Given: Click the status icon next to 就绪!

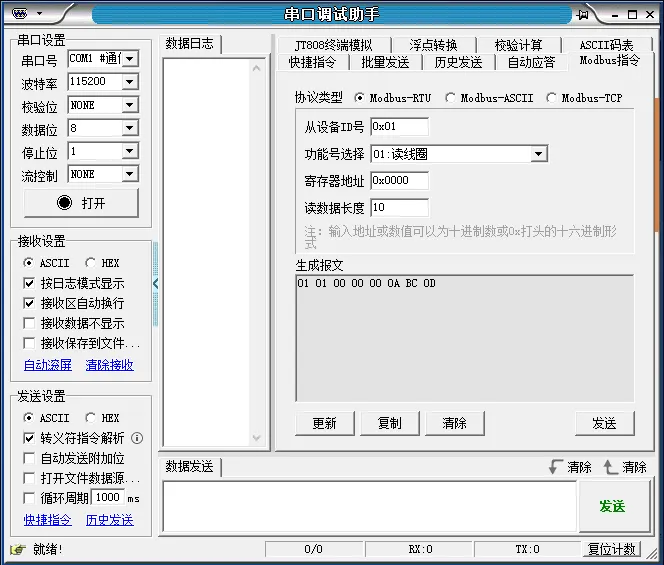Looking at the screenshot, I should point(17,549).
